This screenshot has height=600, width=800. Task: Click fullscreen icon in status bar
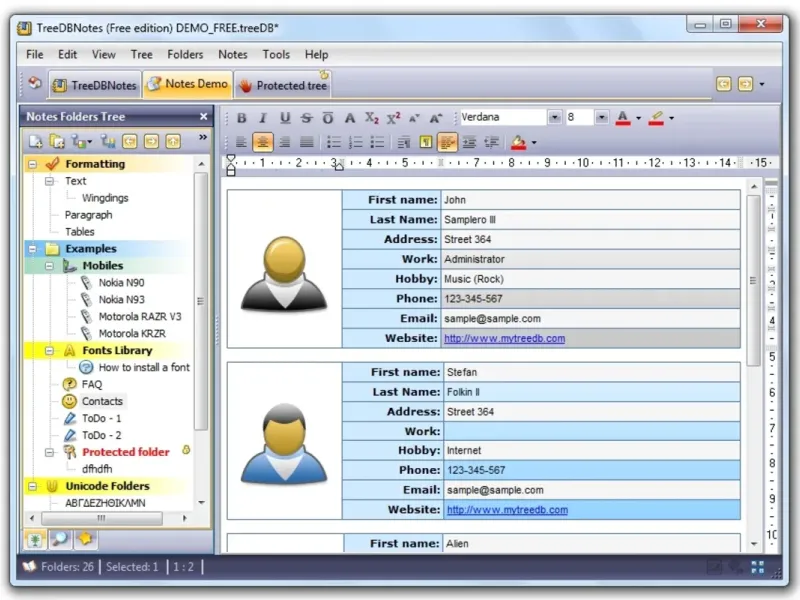758,567
